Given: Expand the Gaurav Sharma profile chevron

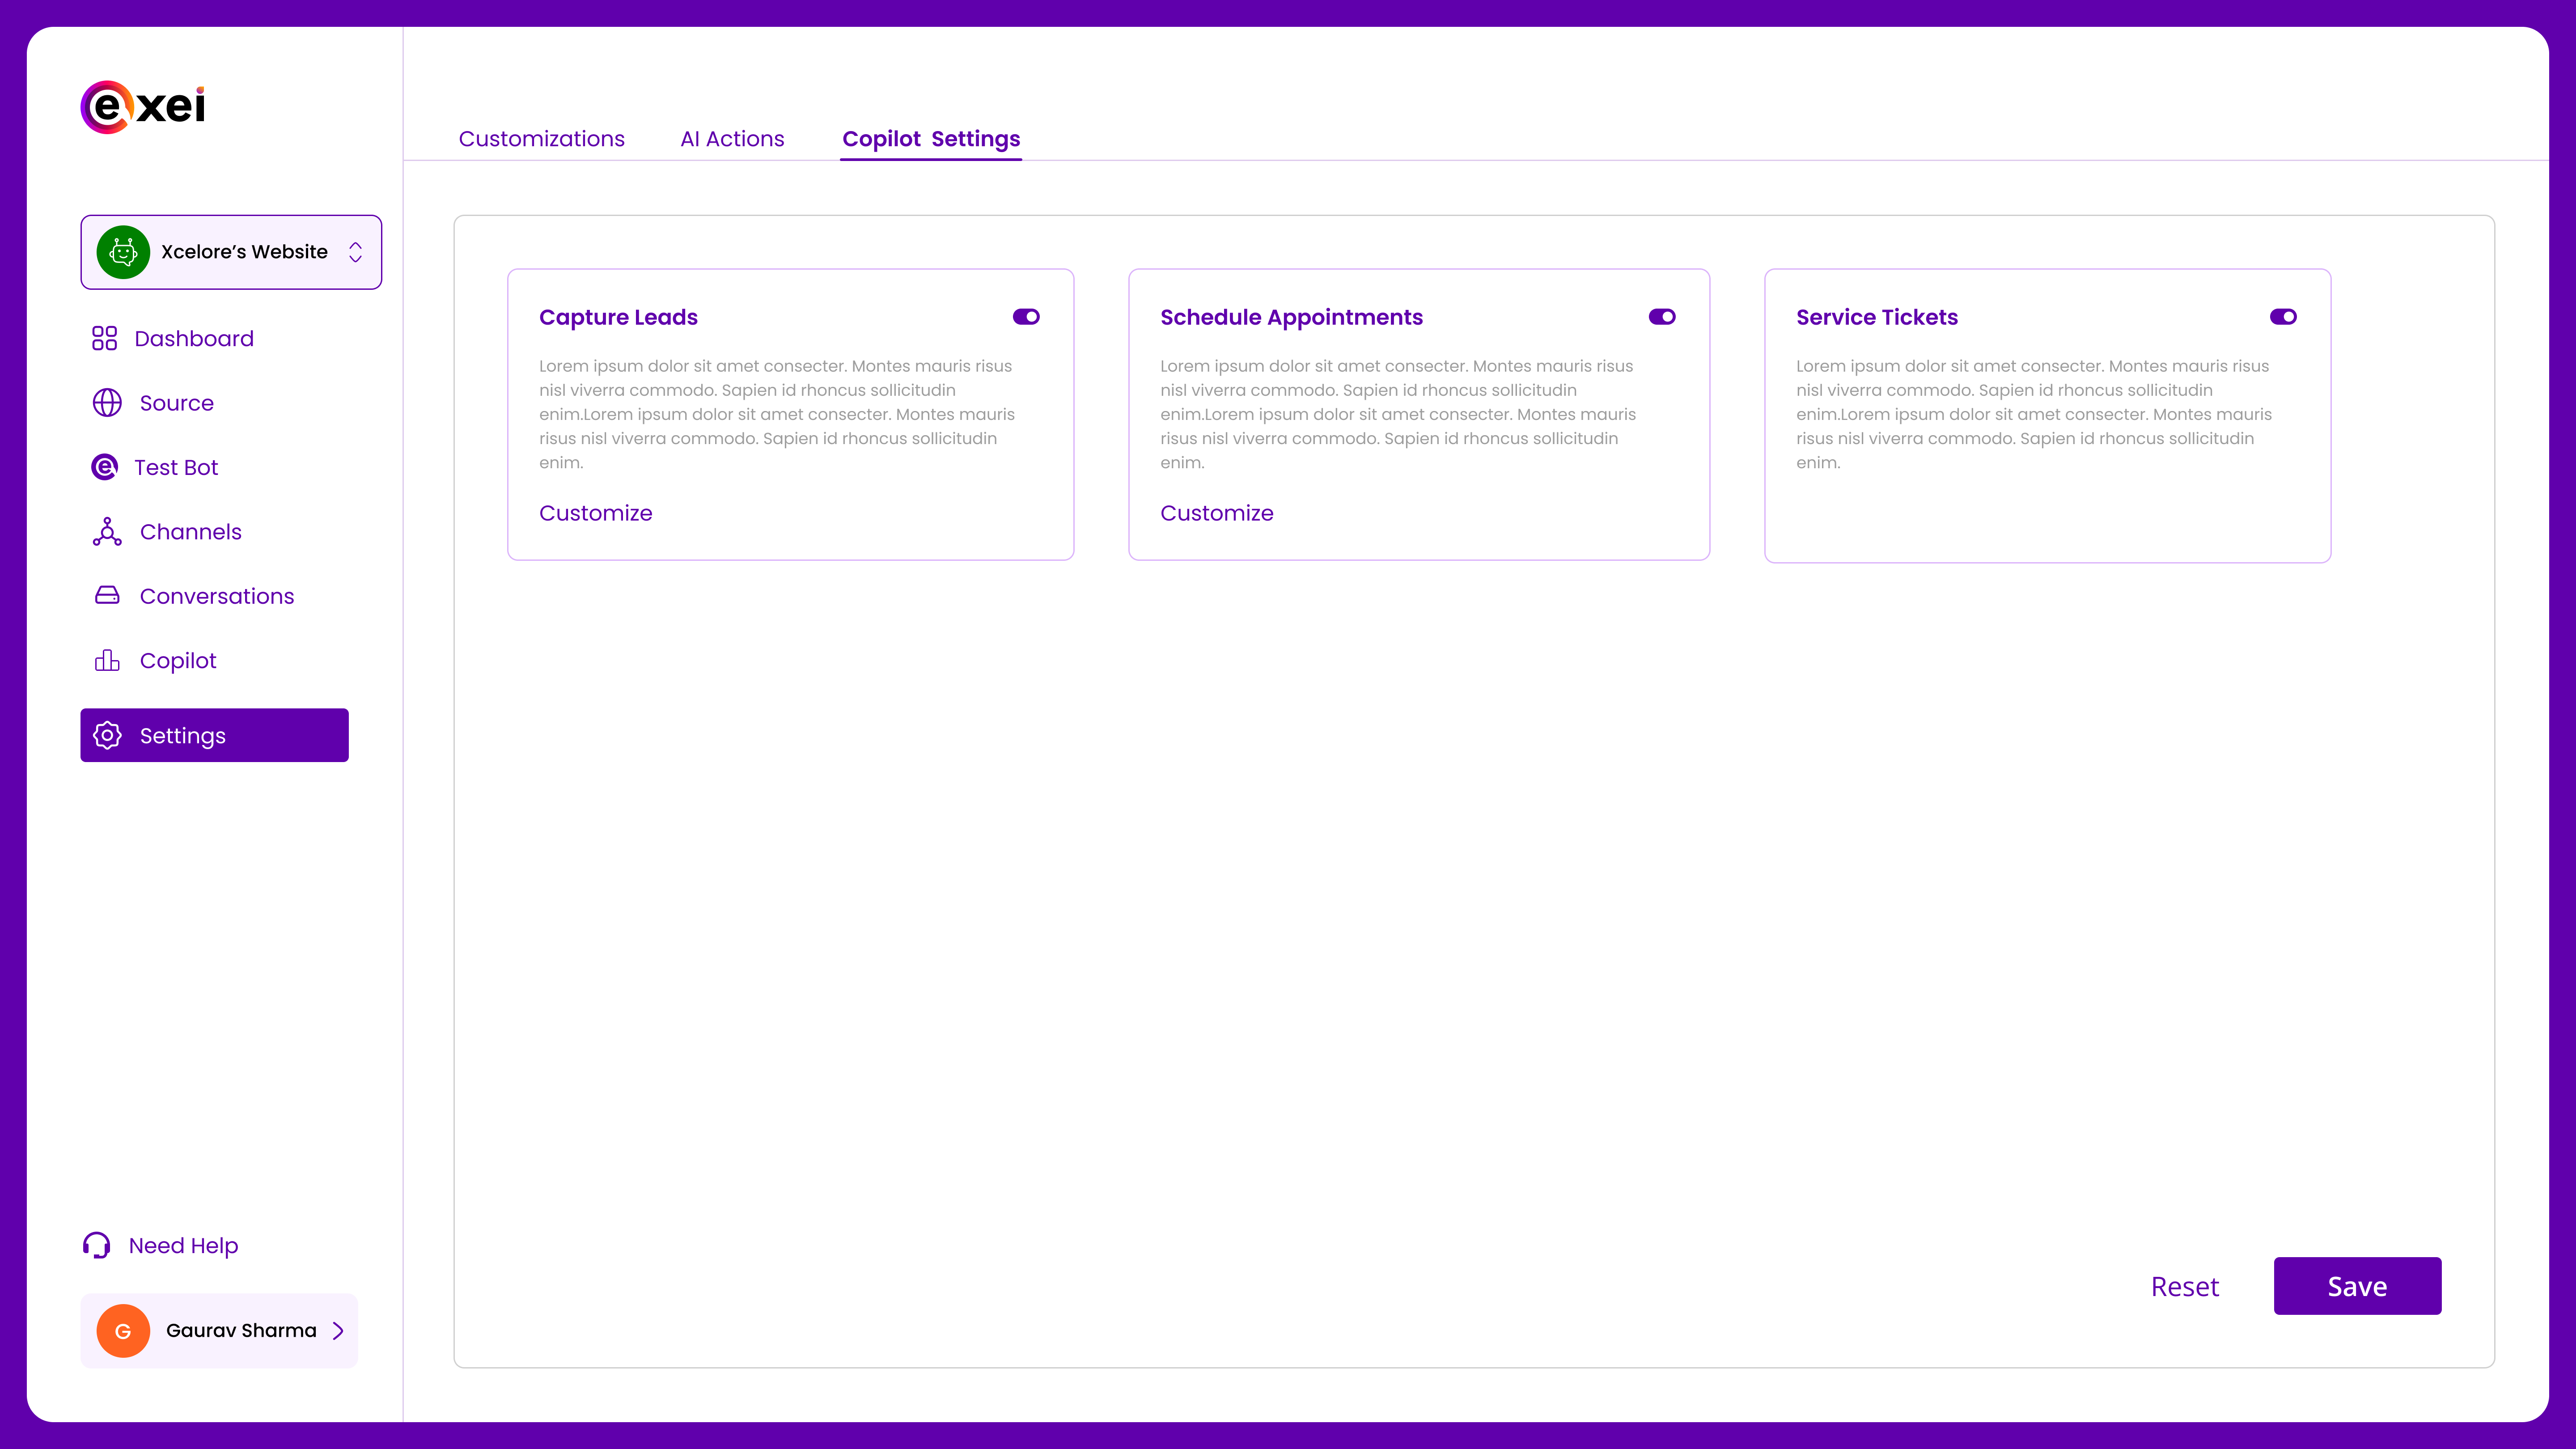Looking at the screenshot, I should pyautogui.click(x=338, y=1331).
